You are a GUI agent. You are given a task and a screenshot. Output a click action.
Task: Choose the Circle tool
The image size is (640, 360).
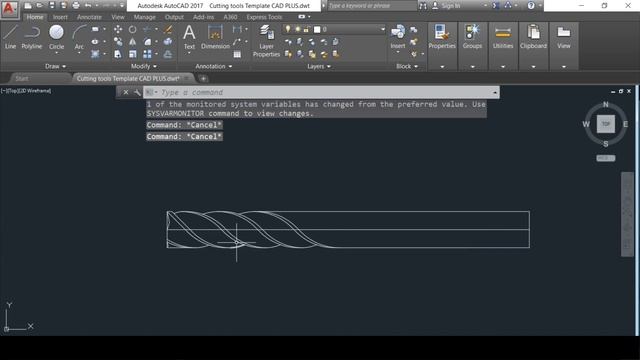pos(56,37)
